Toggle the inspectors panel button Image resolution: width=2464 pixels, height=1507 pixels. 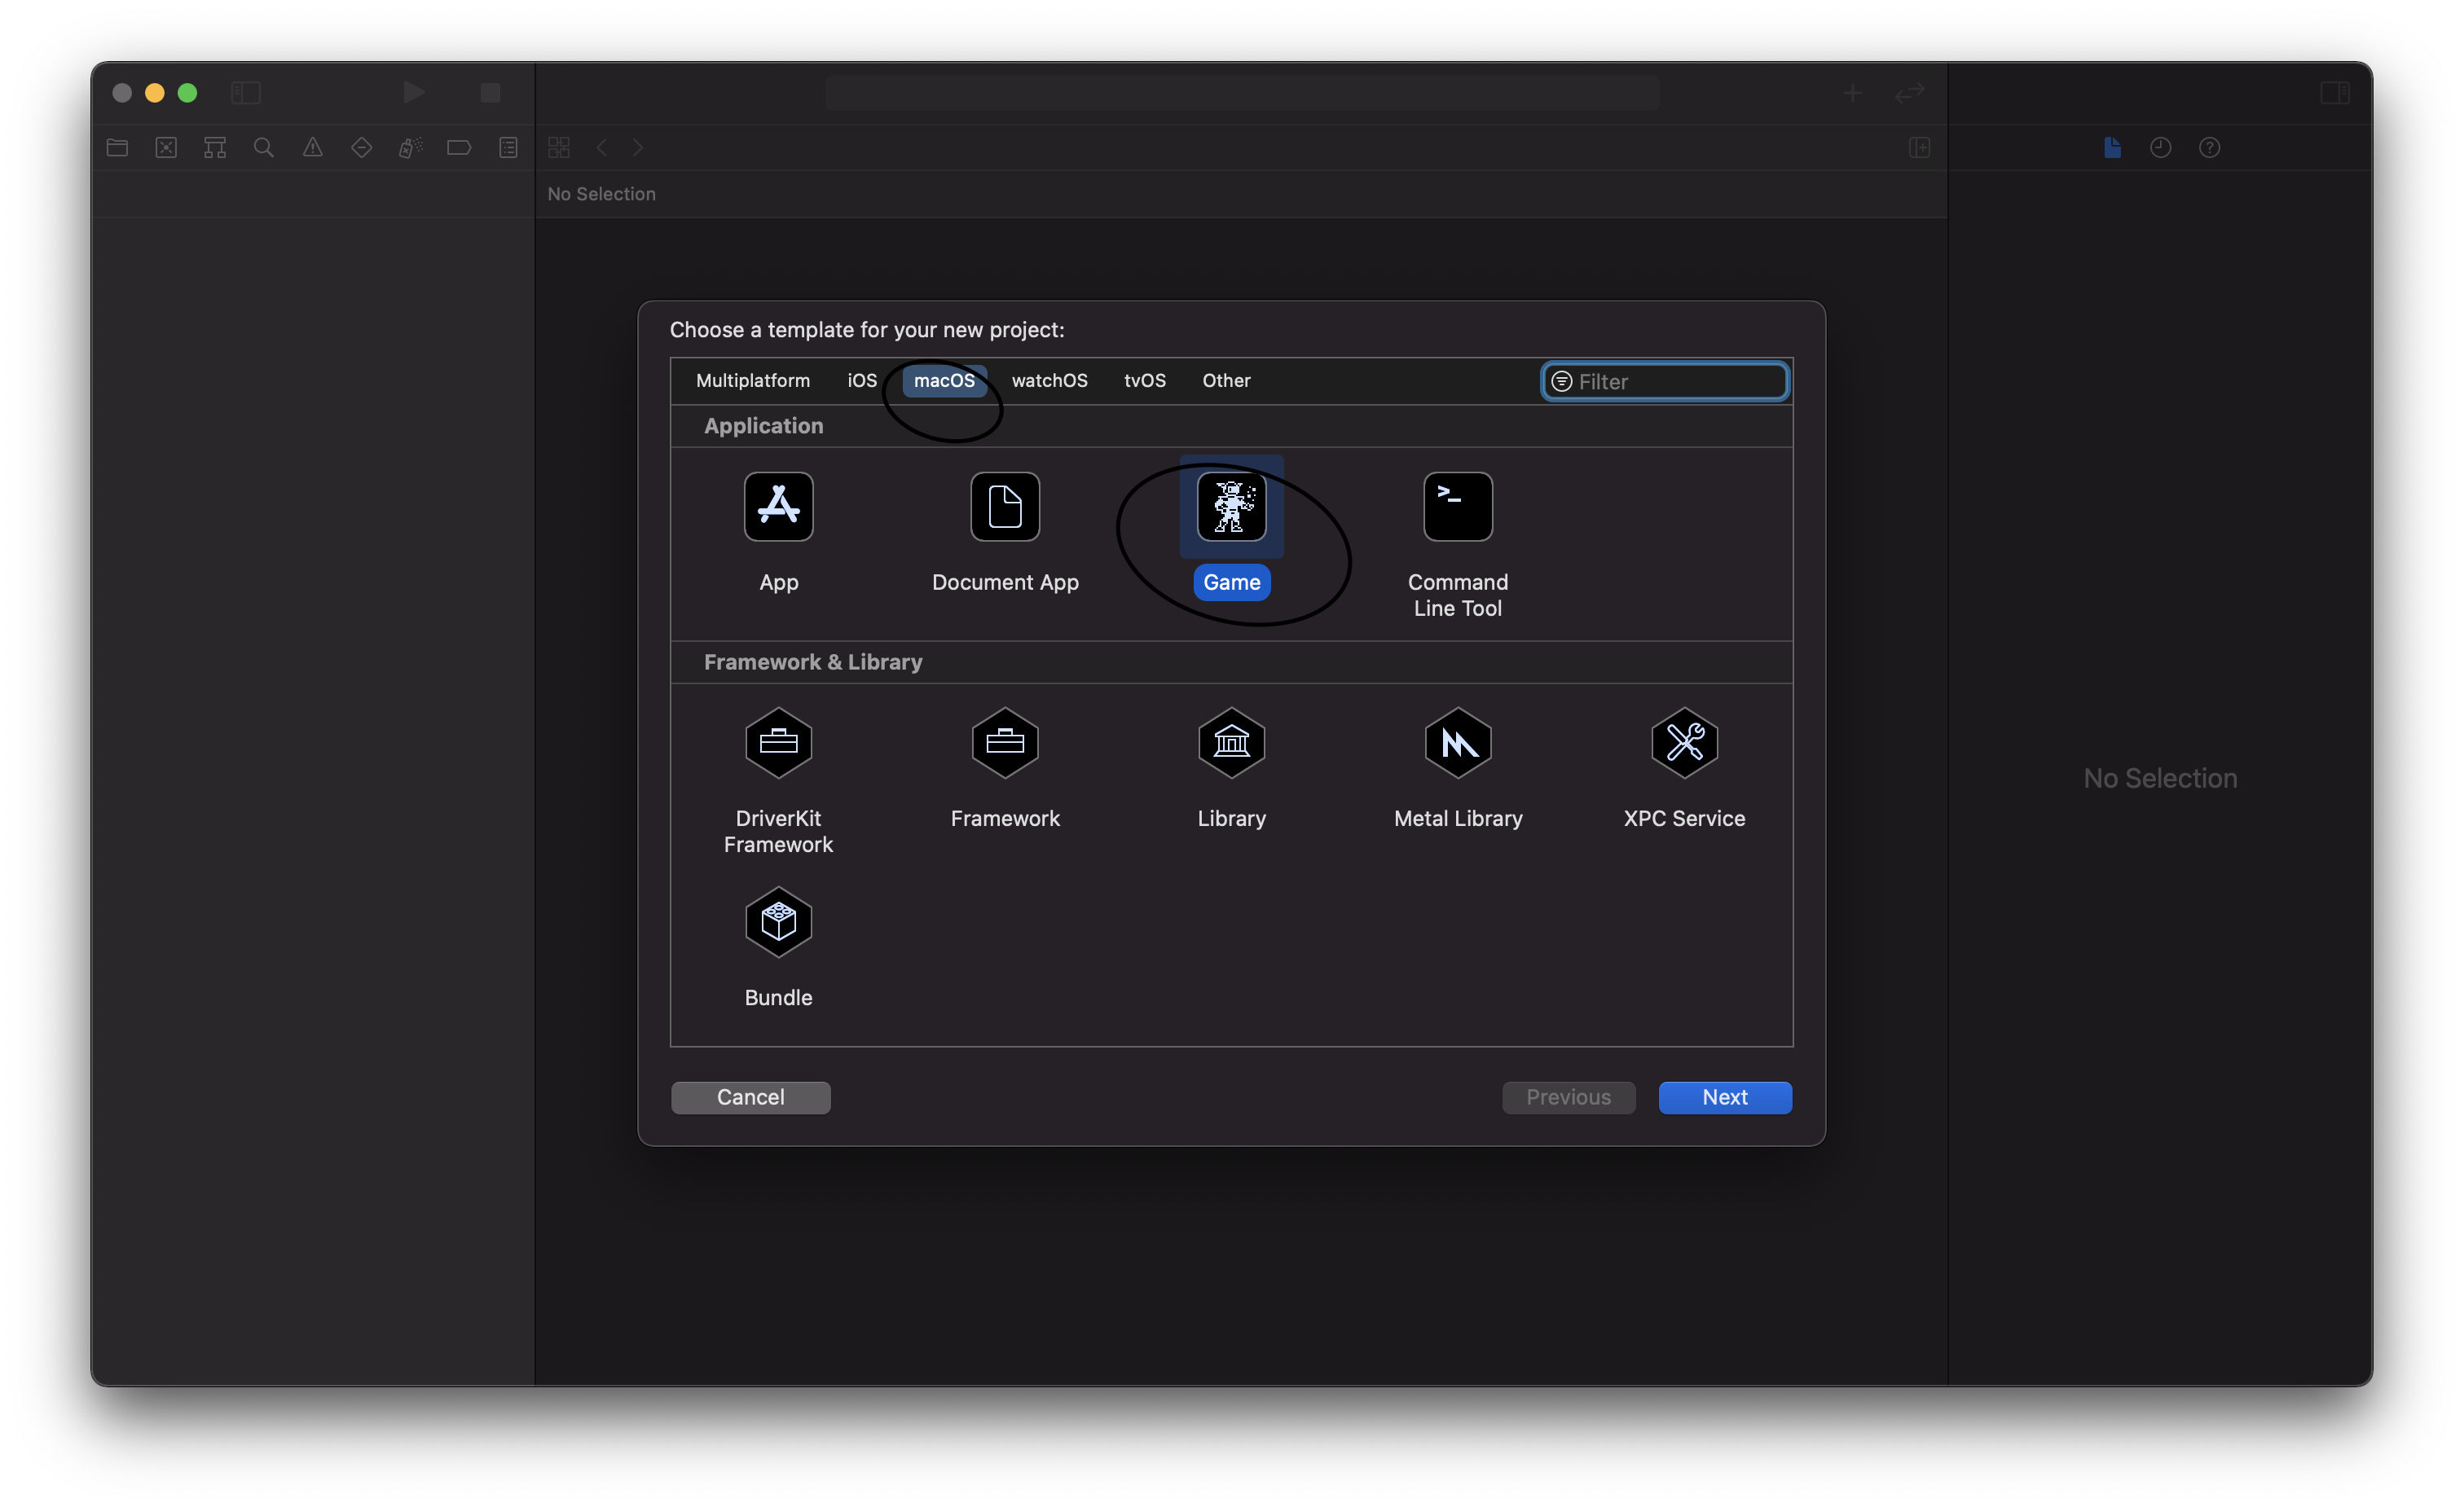tap(2334, 93)
